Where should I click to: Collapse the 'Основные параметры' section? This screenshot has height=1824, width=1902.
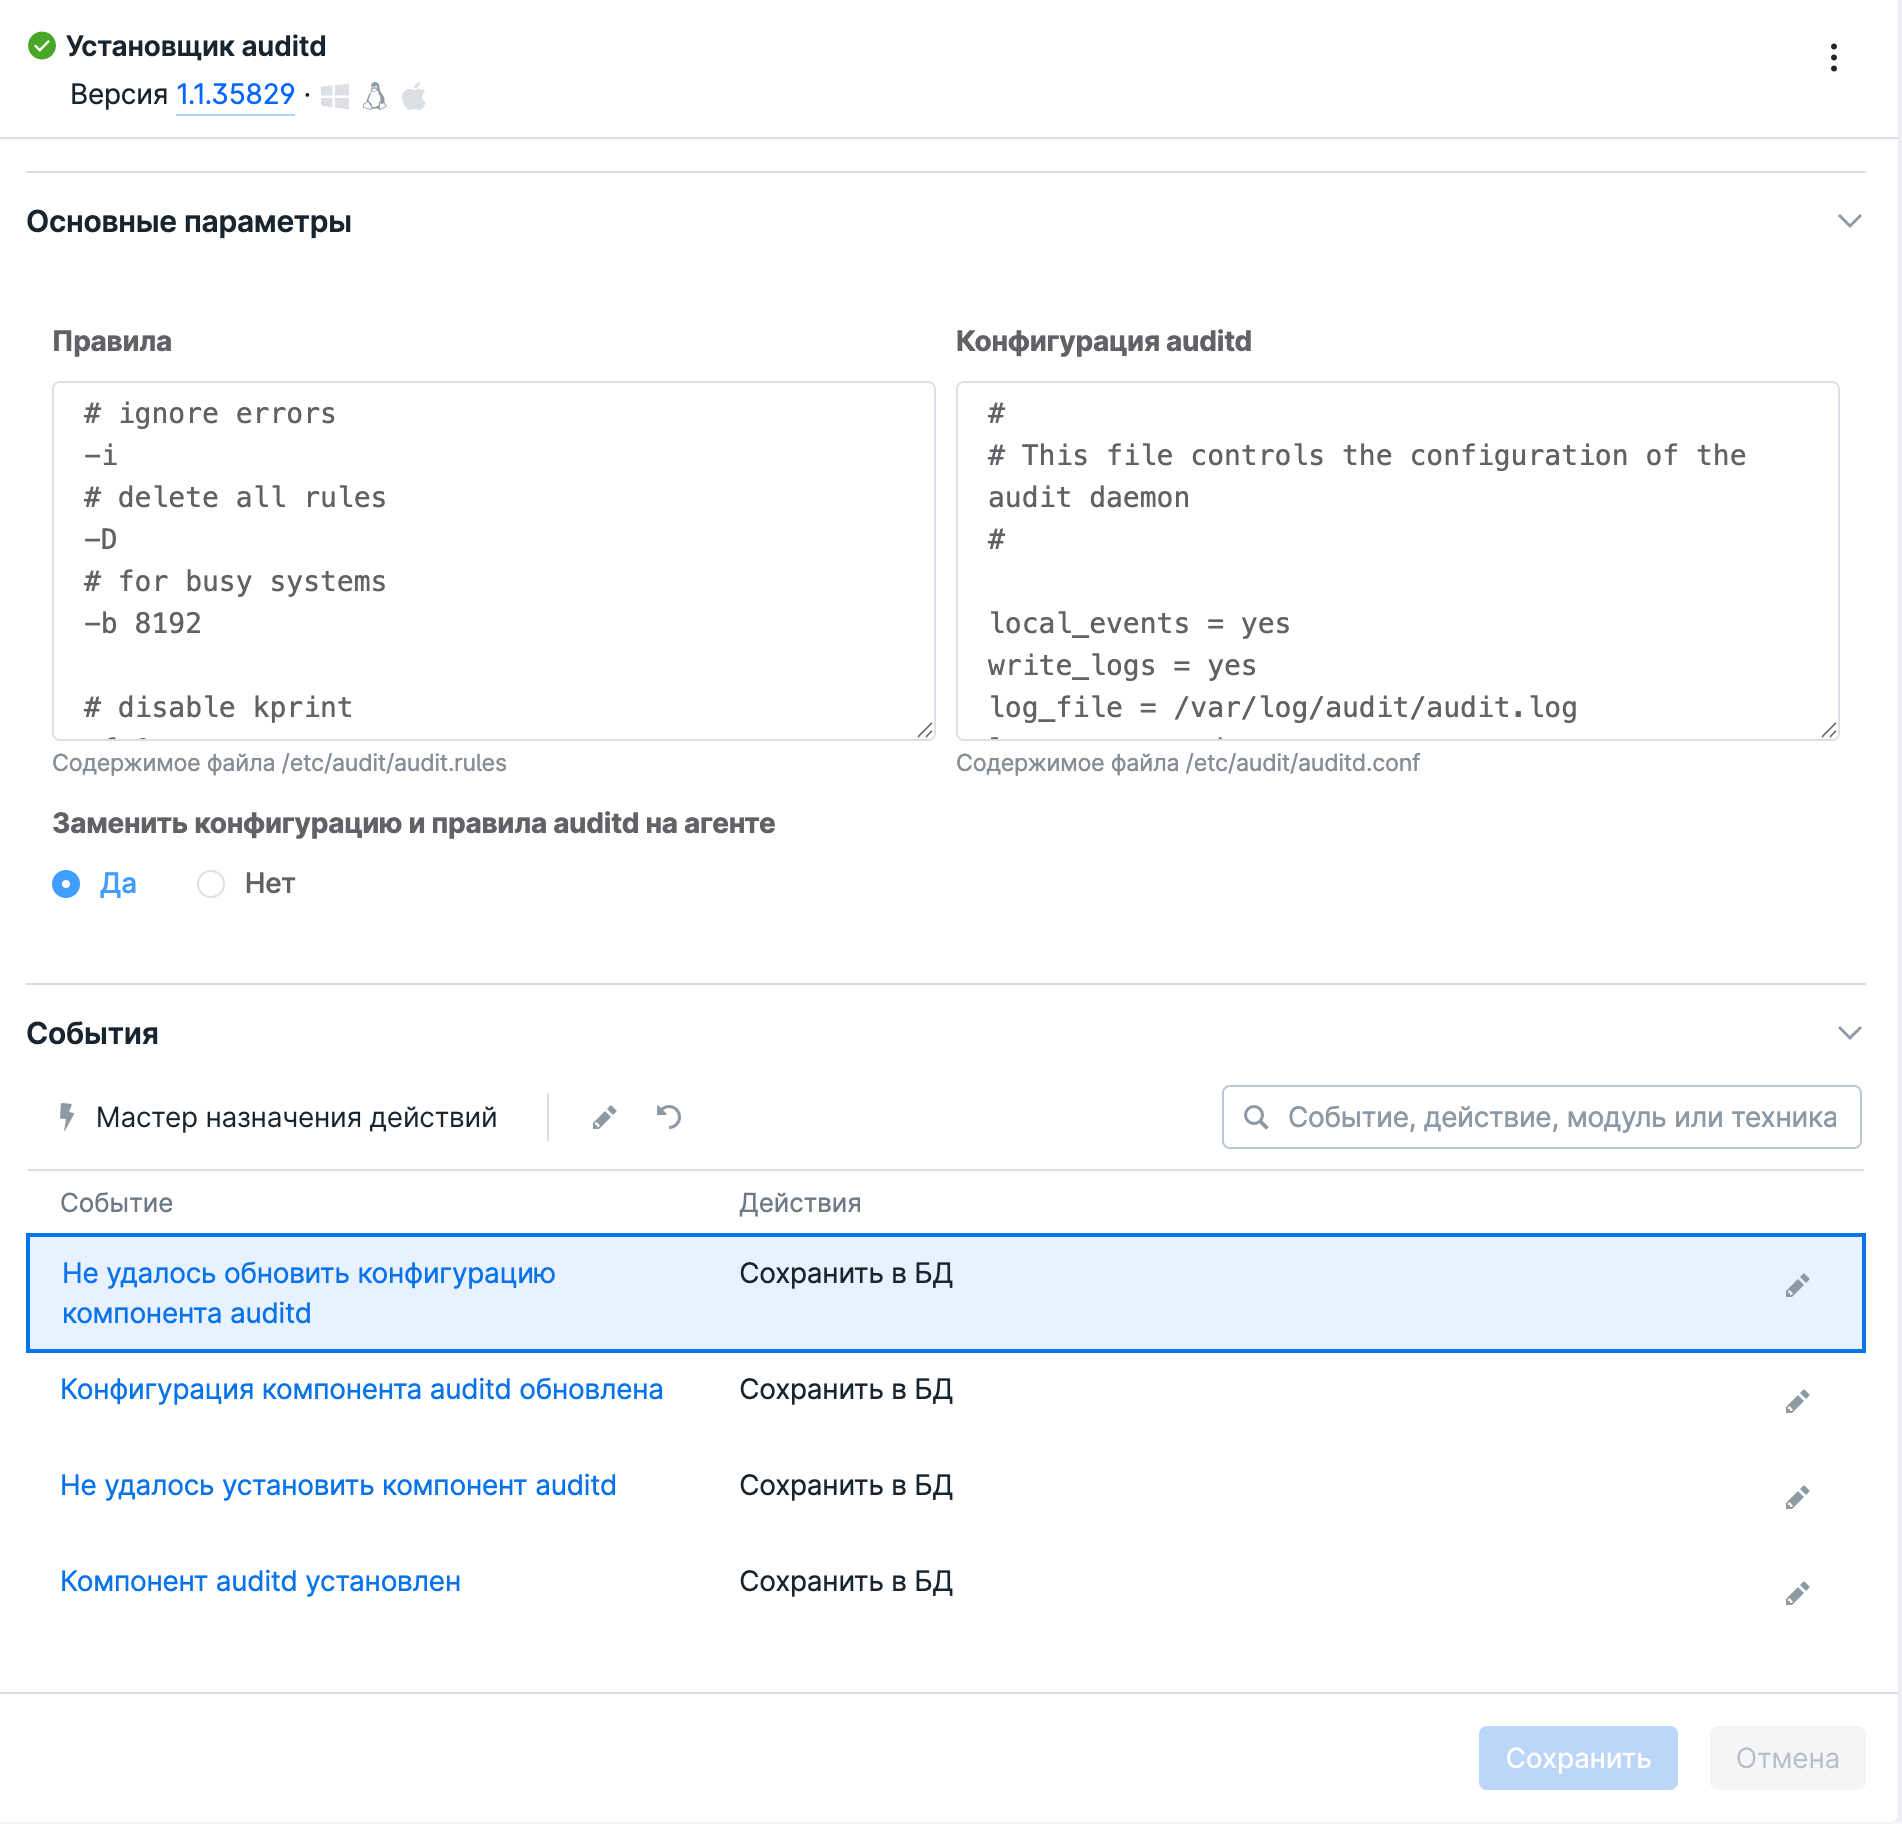tap(1849, 221)
